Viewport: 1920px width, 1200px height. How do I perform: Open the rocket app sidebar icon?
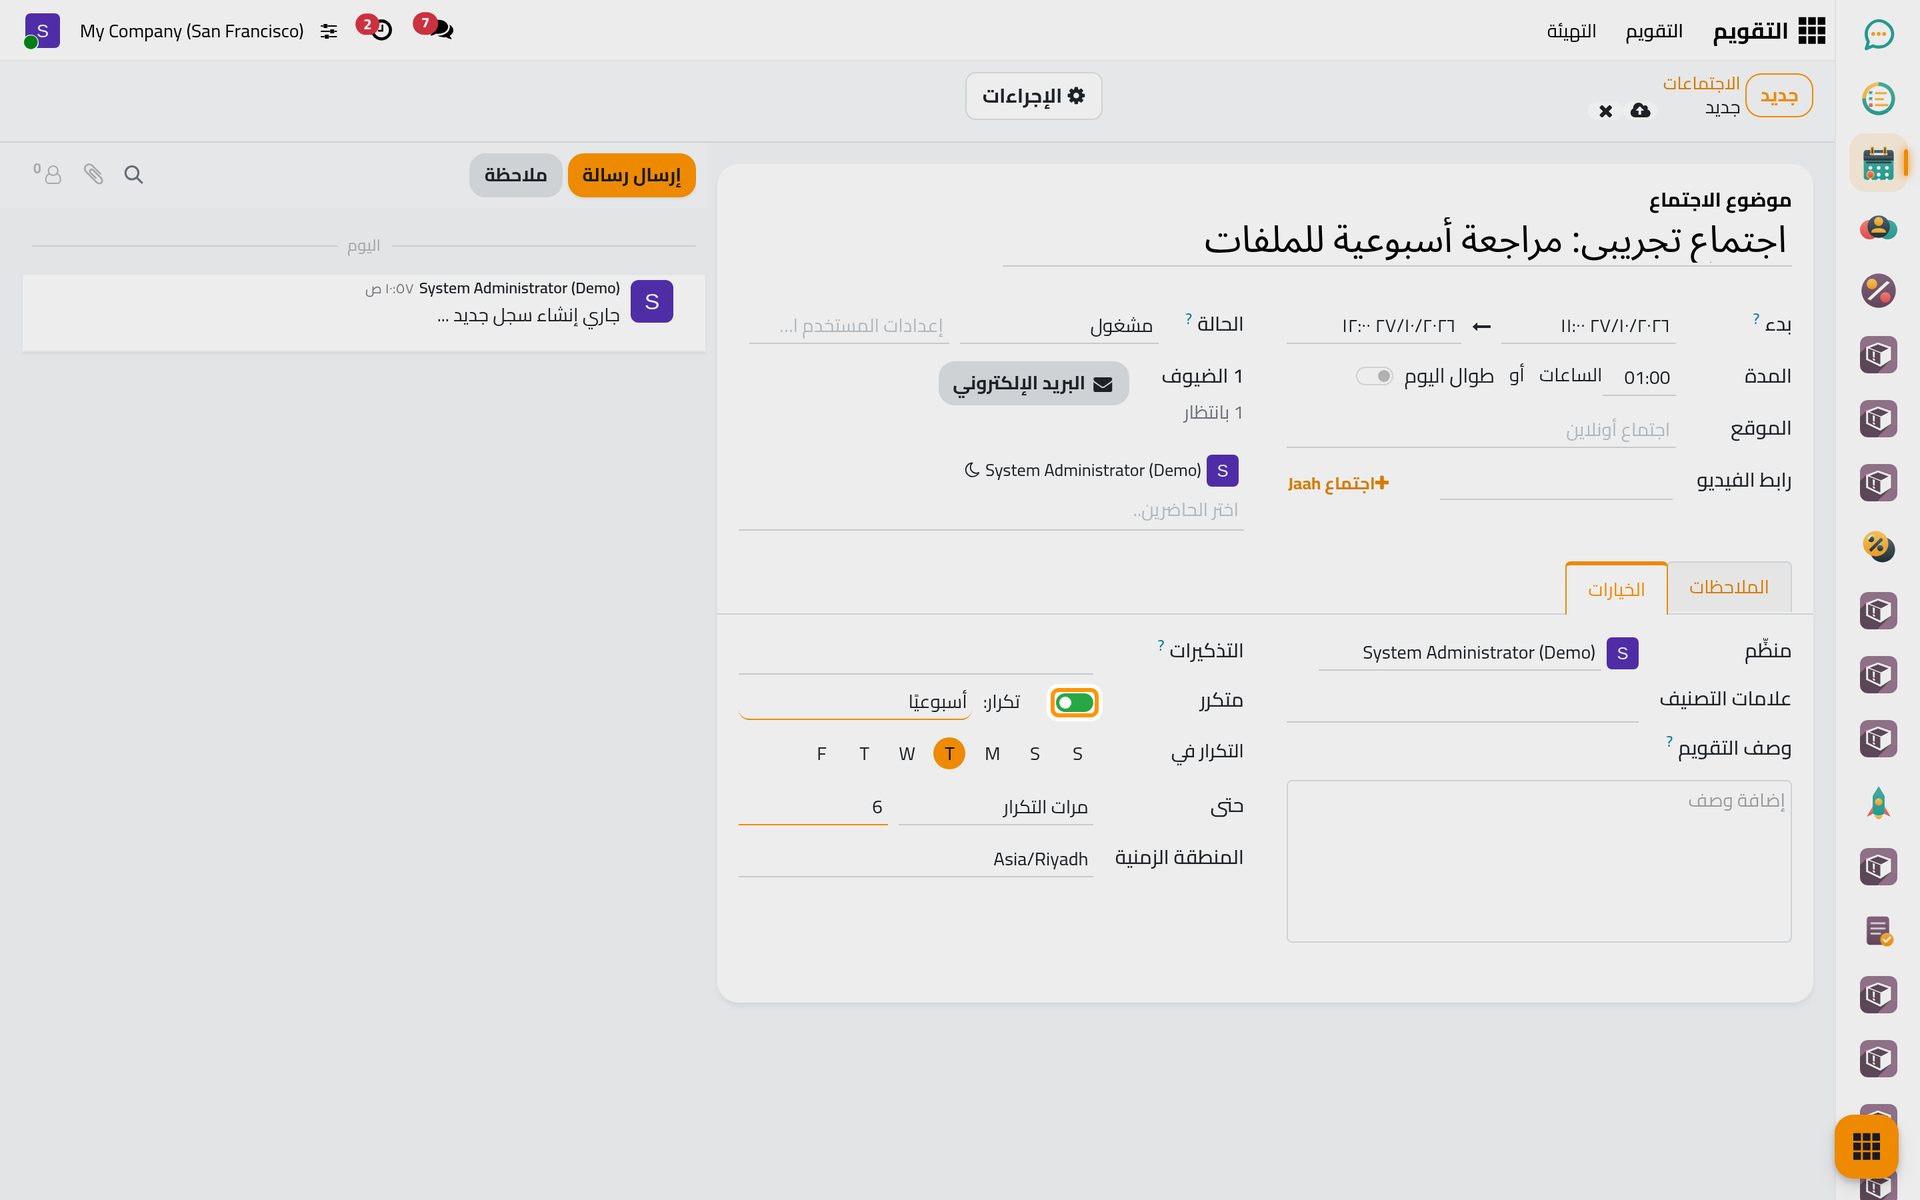(1878, 803)
